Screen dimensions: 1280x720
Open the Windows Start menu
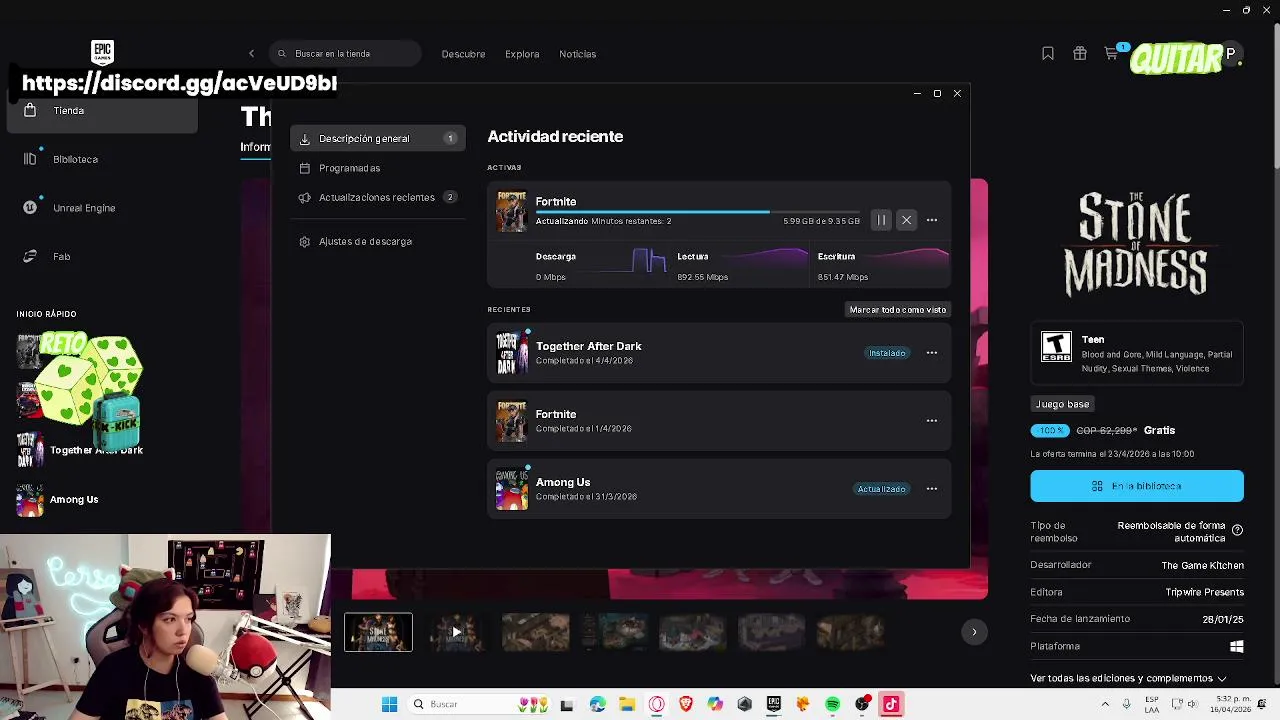[x=390, y=705]
